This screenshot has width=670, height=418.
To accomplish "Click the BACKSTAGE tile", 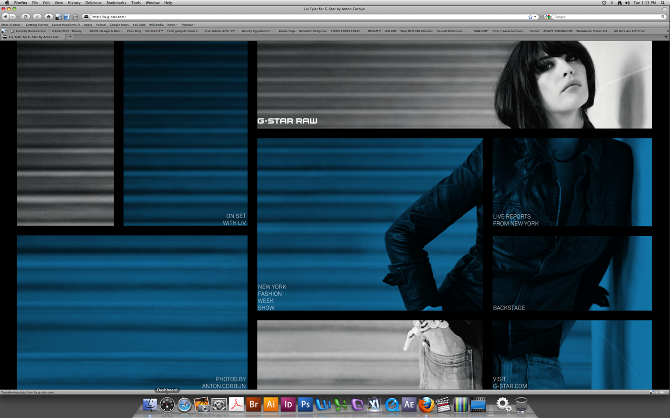I will pos(572,273).
